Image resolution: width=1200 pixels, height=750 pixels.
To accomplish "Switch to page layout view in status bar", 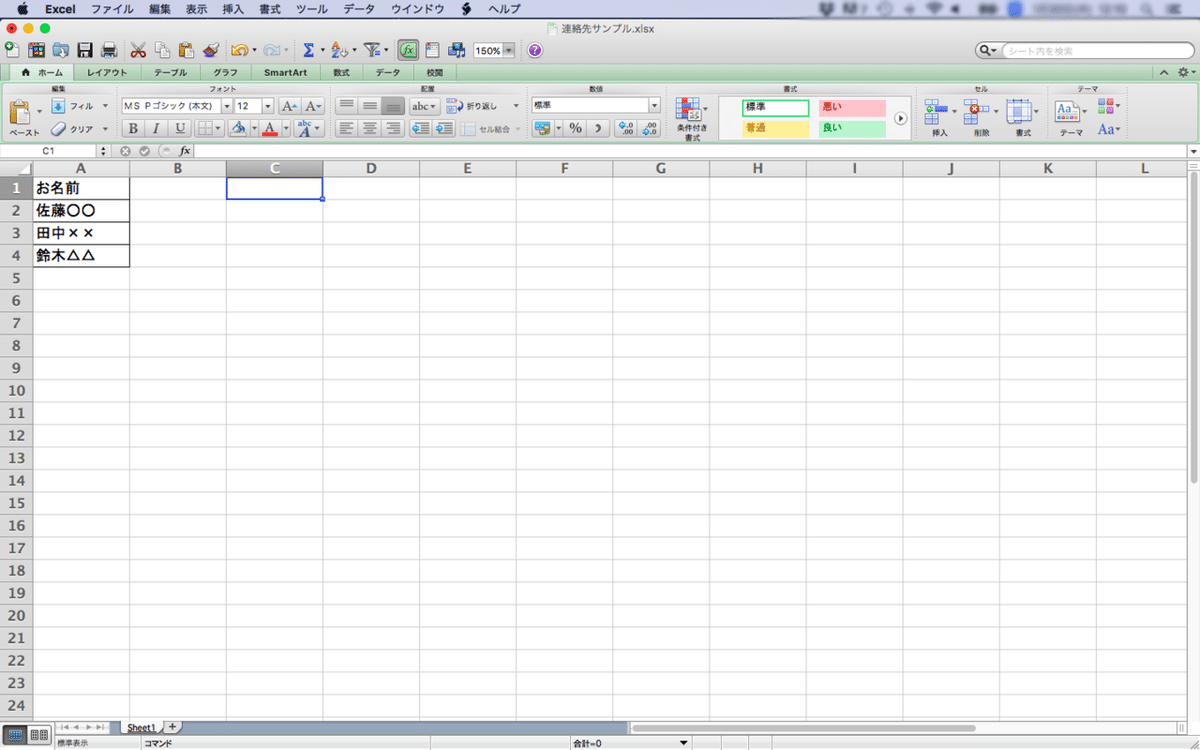I will (40, 735).
